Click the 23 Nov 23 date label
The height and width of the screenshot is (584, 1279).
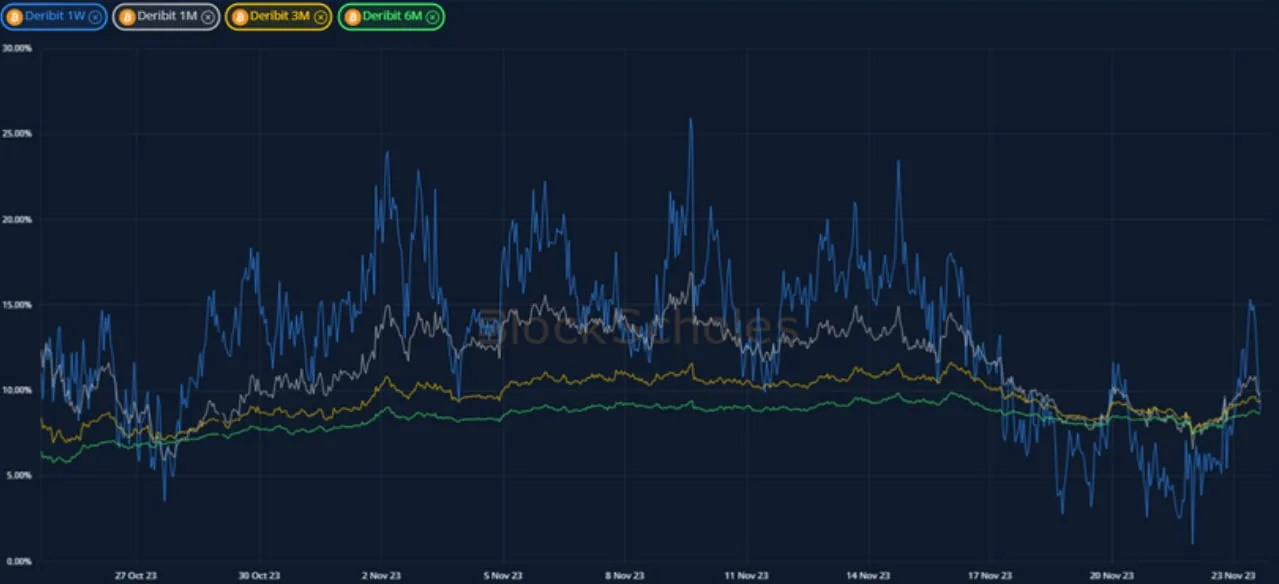1234,575
